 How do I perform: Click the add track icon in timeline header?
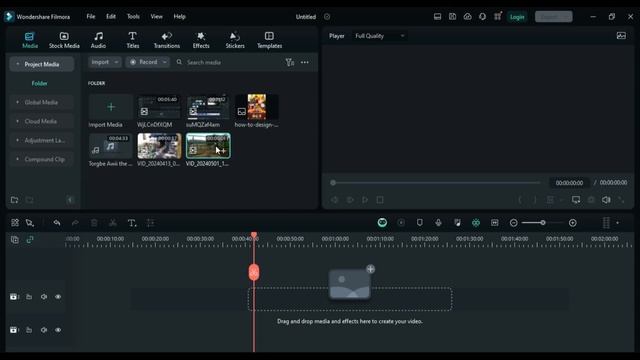(x=15, y=240)
